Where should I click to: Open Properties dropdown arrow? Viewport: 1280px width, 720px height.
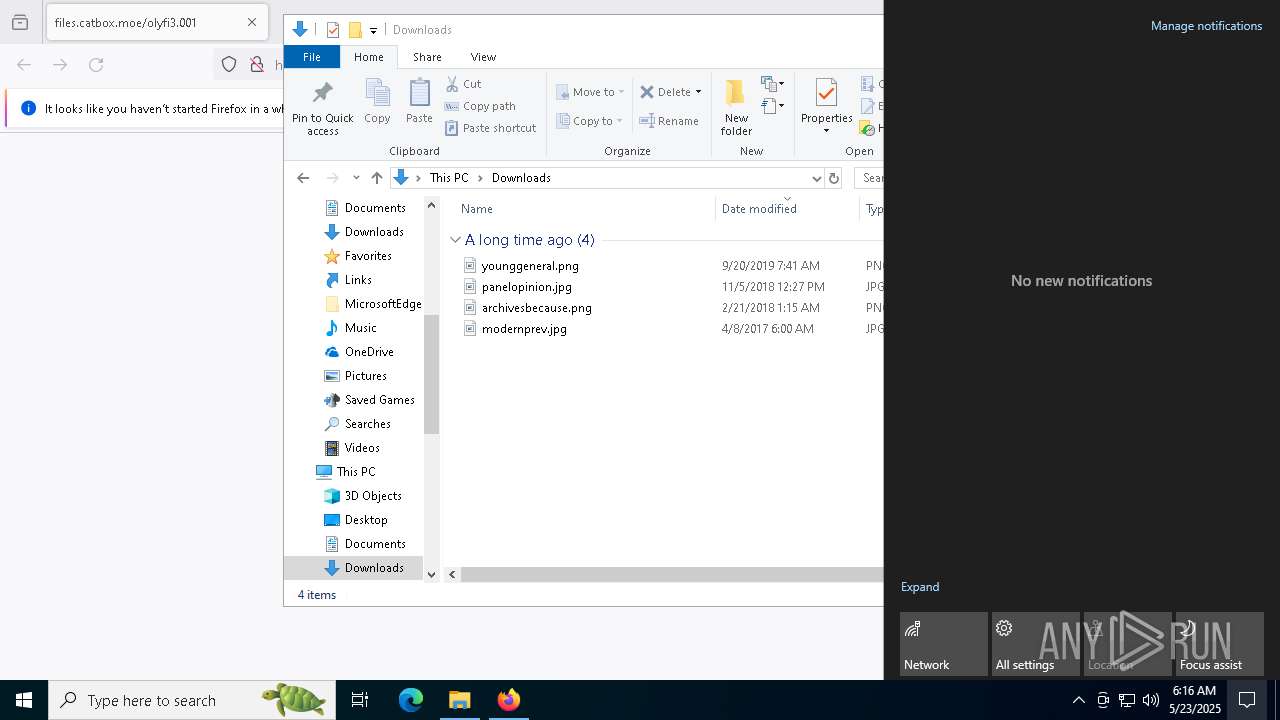tap(826, 131)
